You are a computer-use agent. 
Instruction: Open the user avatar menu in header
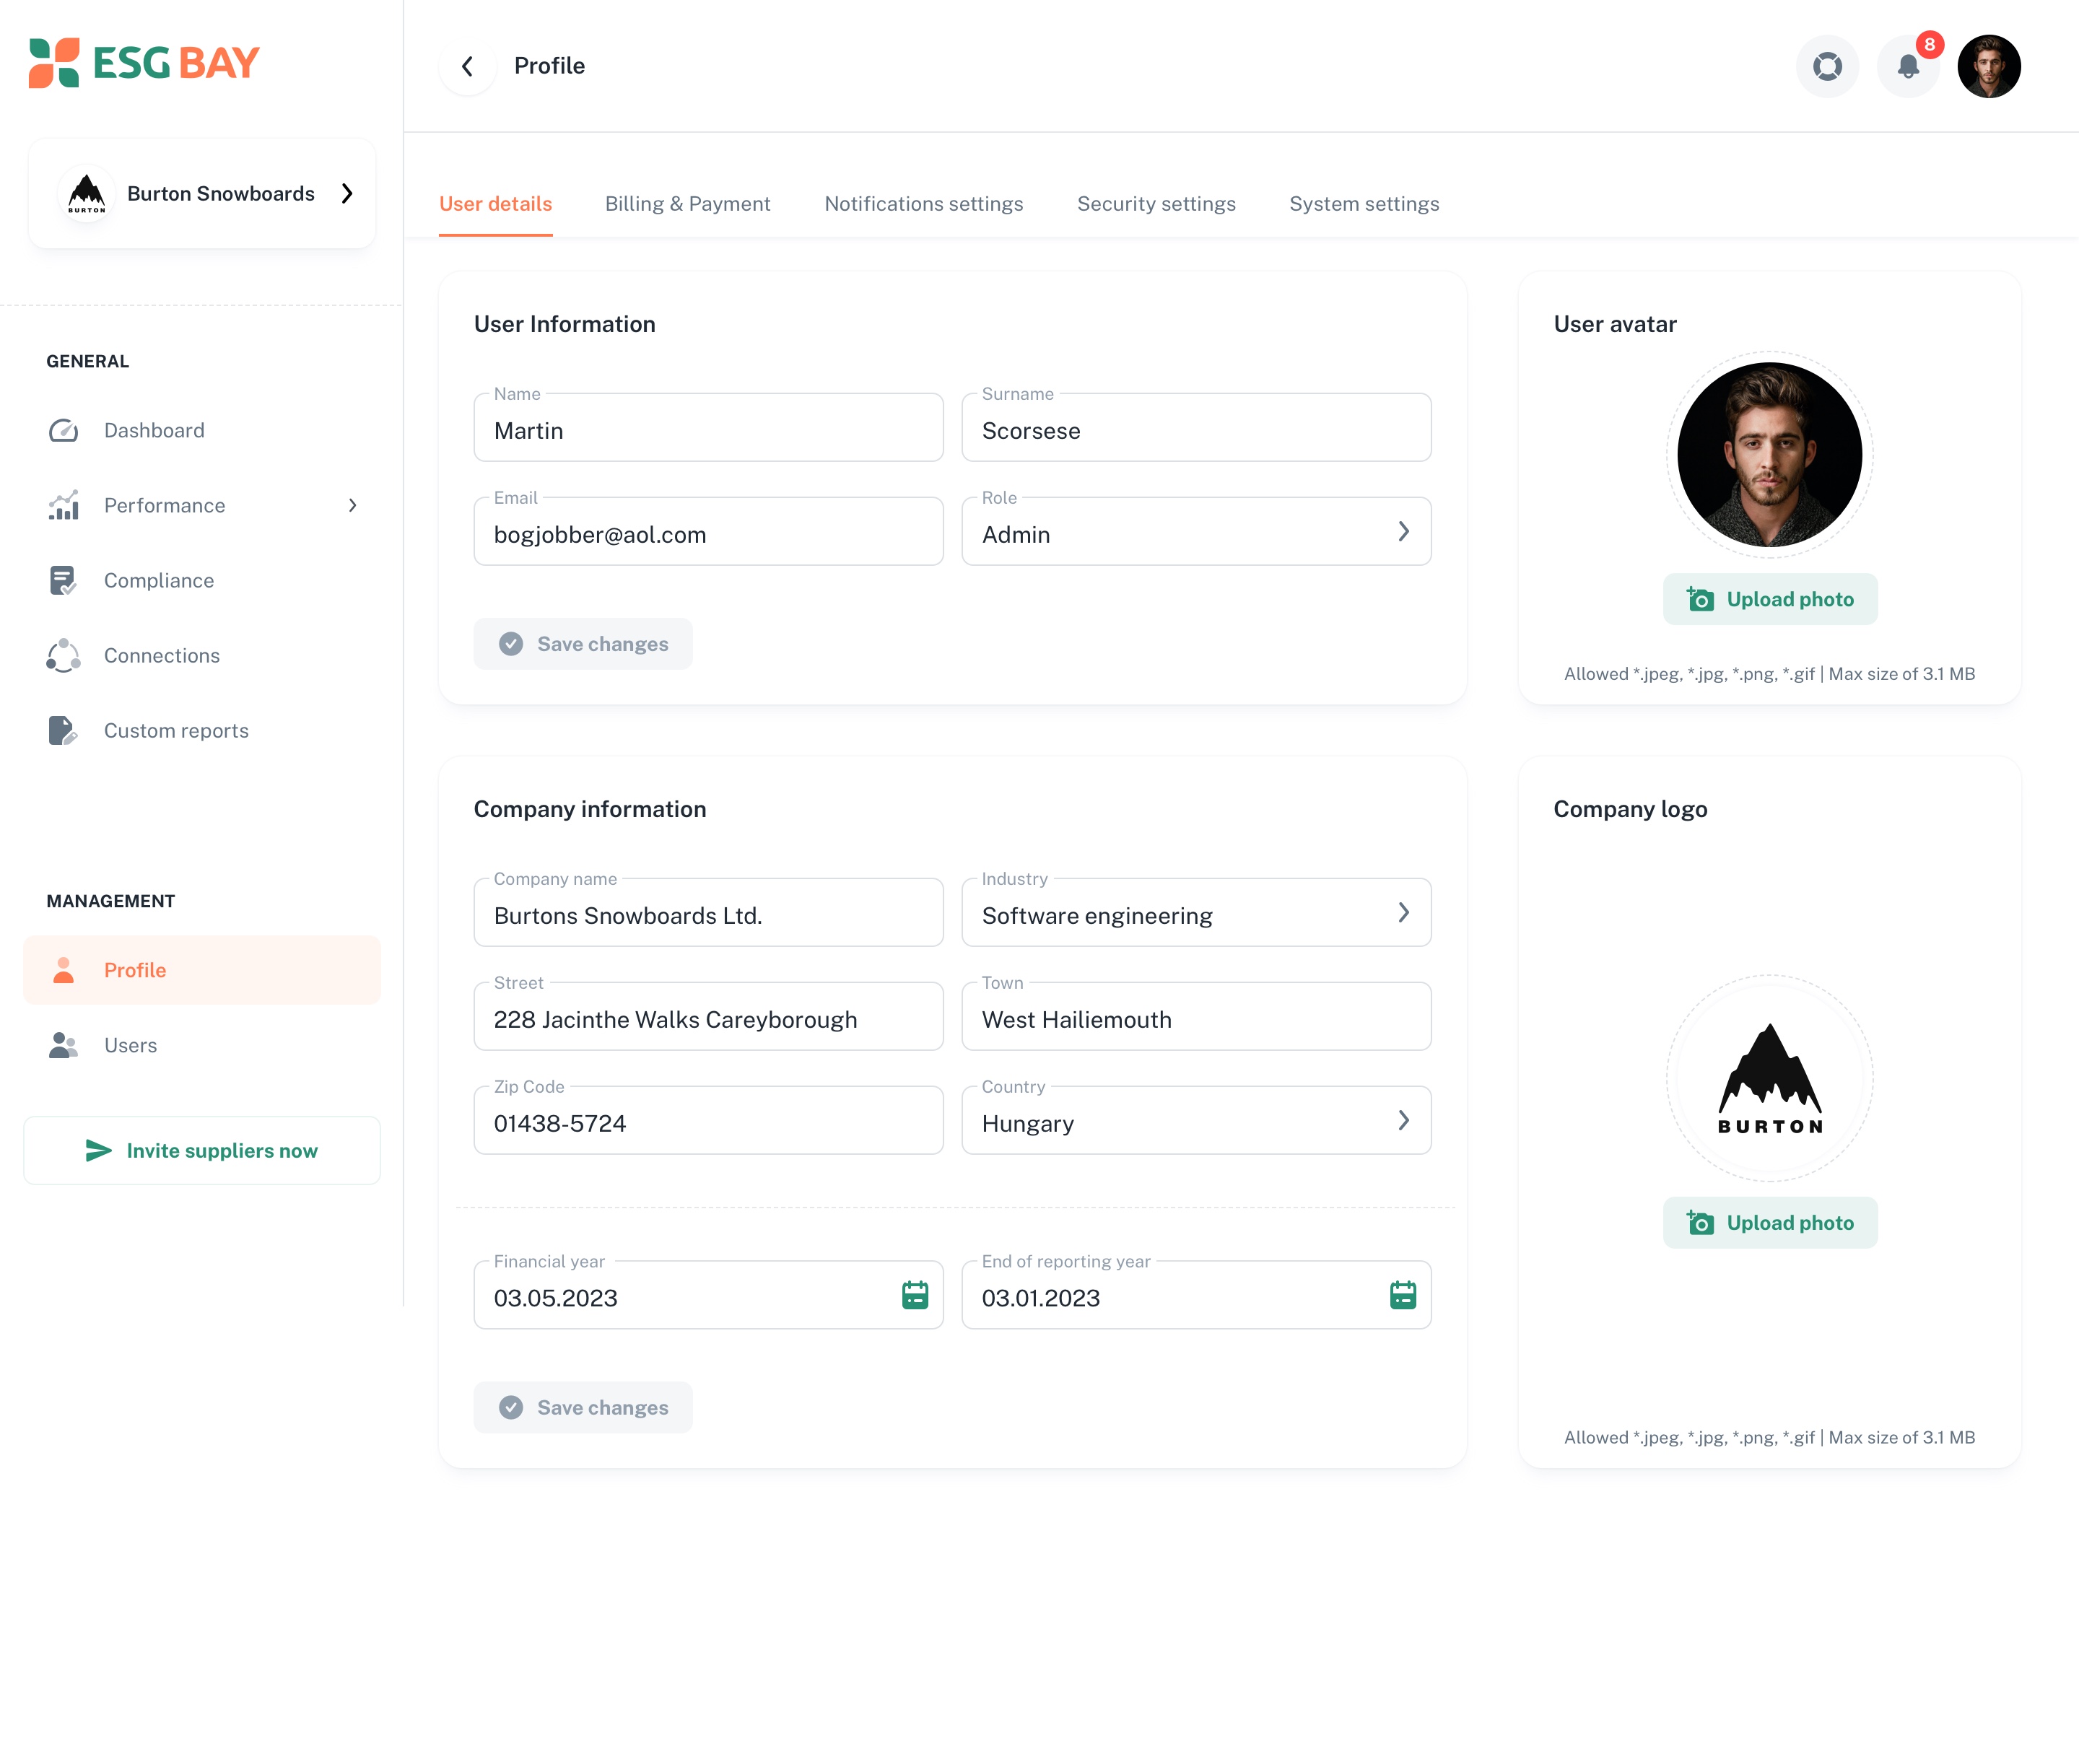(1989, 66)
